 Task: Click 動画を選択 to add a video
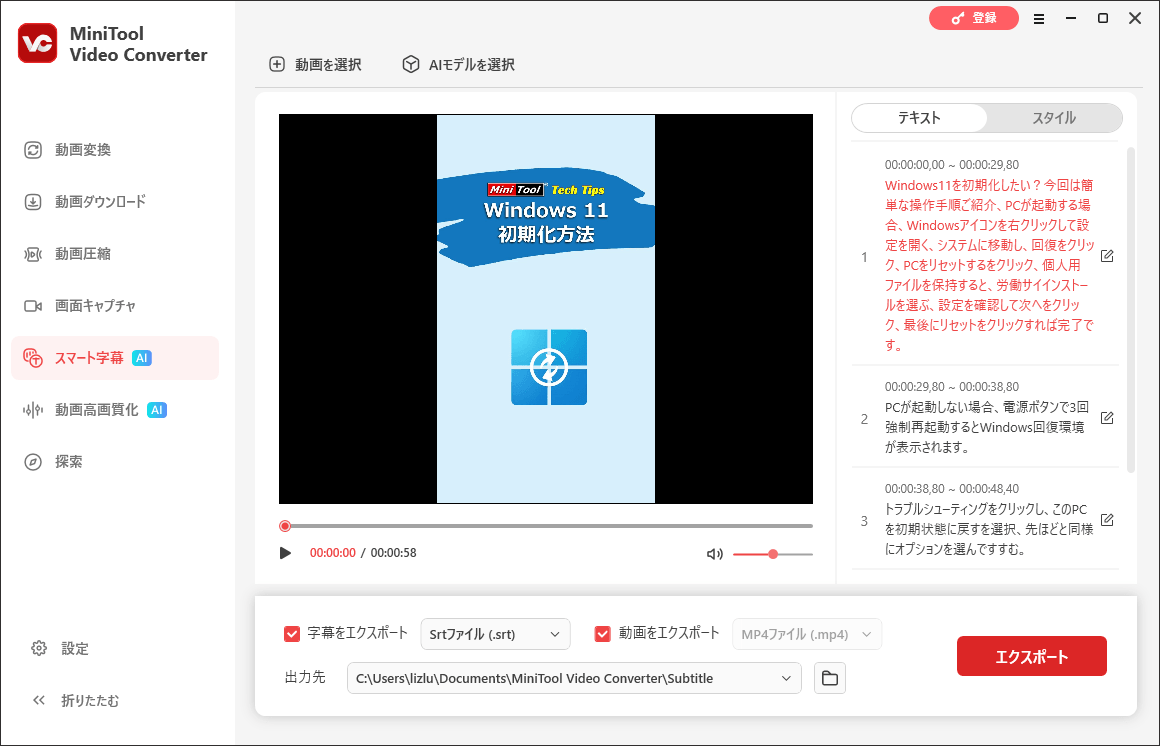pos(315,64)
